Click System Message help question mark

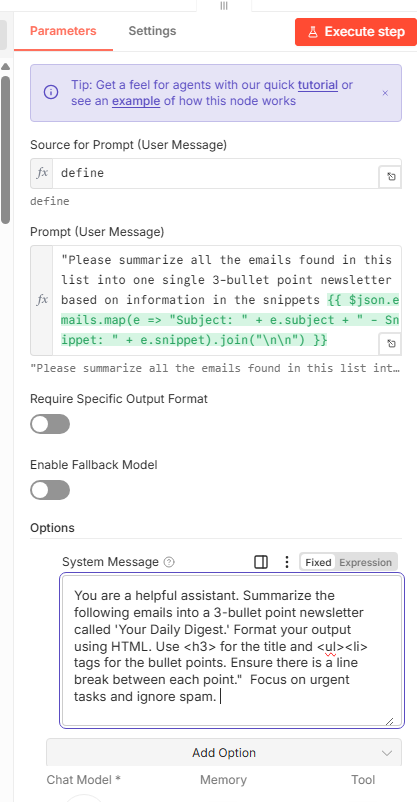(169, 562)
